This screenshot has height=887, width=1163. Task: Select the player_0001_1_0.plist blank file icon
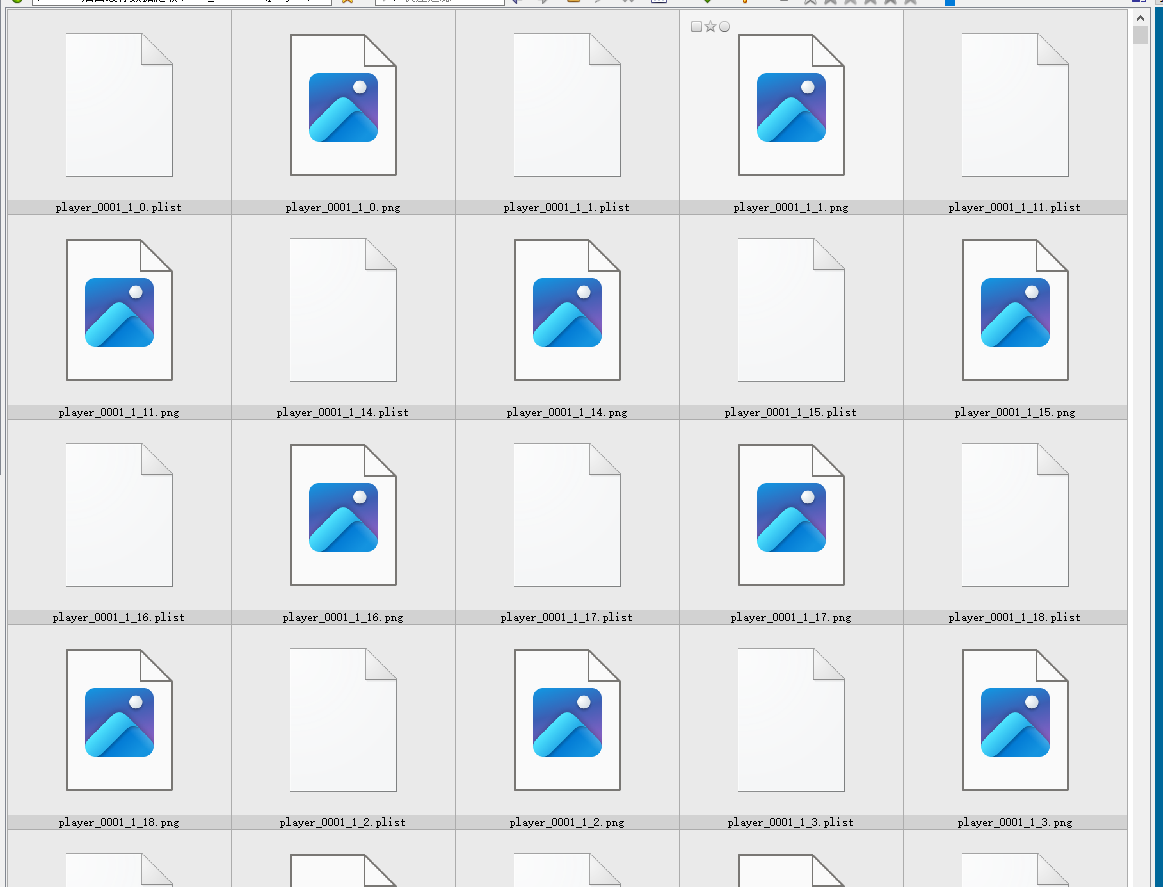[x=119, y=105]
